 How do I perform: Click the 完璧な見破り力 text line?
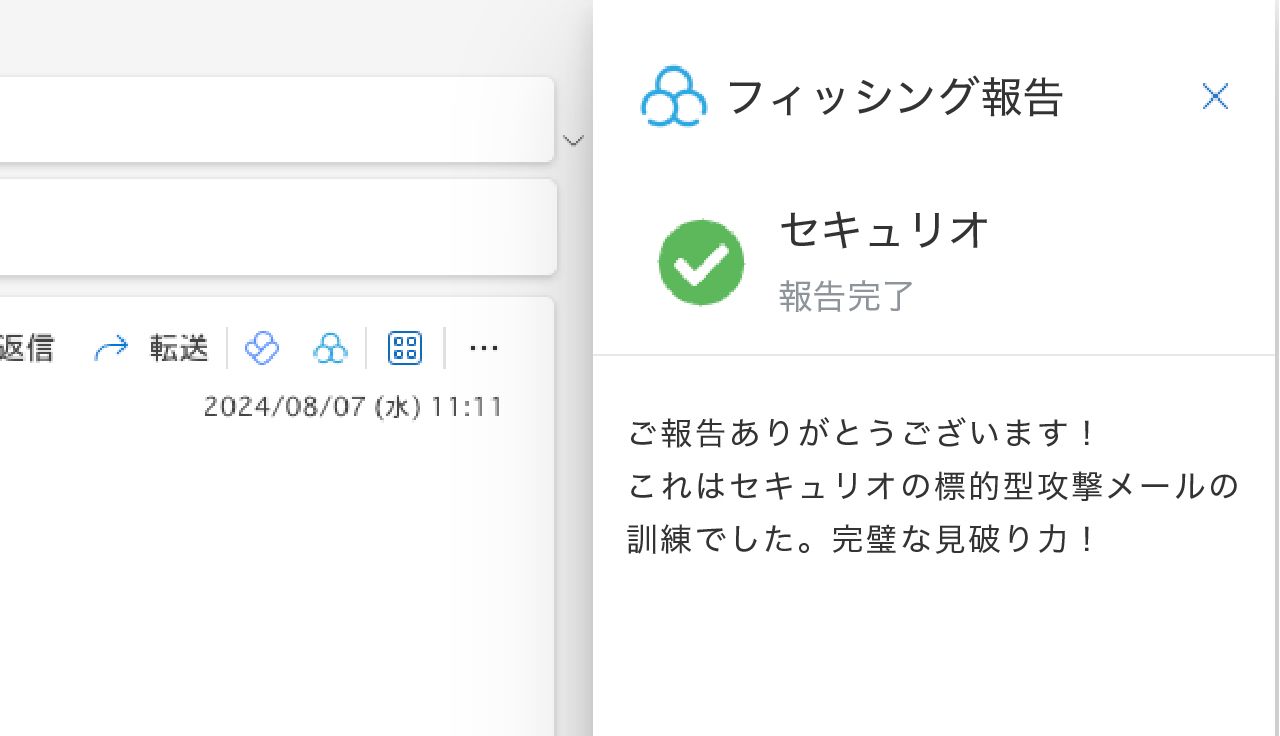coord(864,540)
